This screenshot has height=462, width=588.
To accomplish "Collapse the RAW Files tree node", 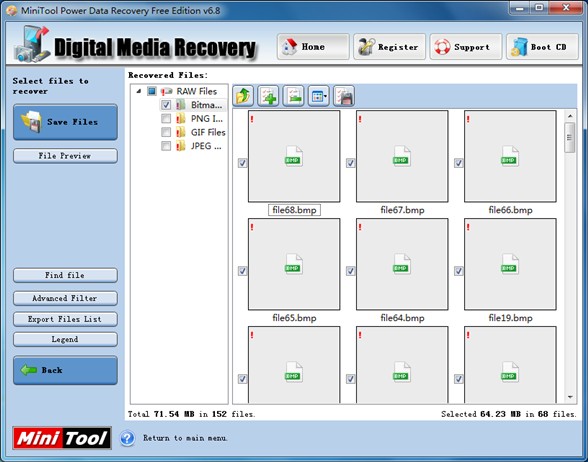I will pyautogui.click(x=139, y=91).
